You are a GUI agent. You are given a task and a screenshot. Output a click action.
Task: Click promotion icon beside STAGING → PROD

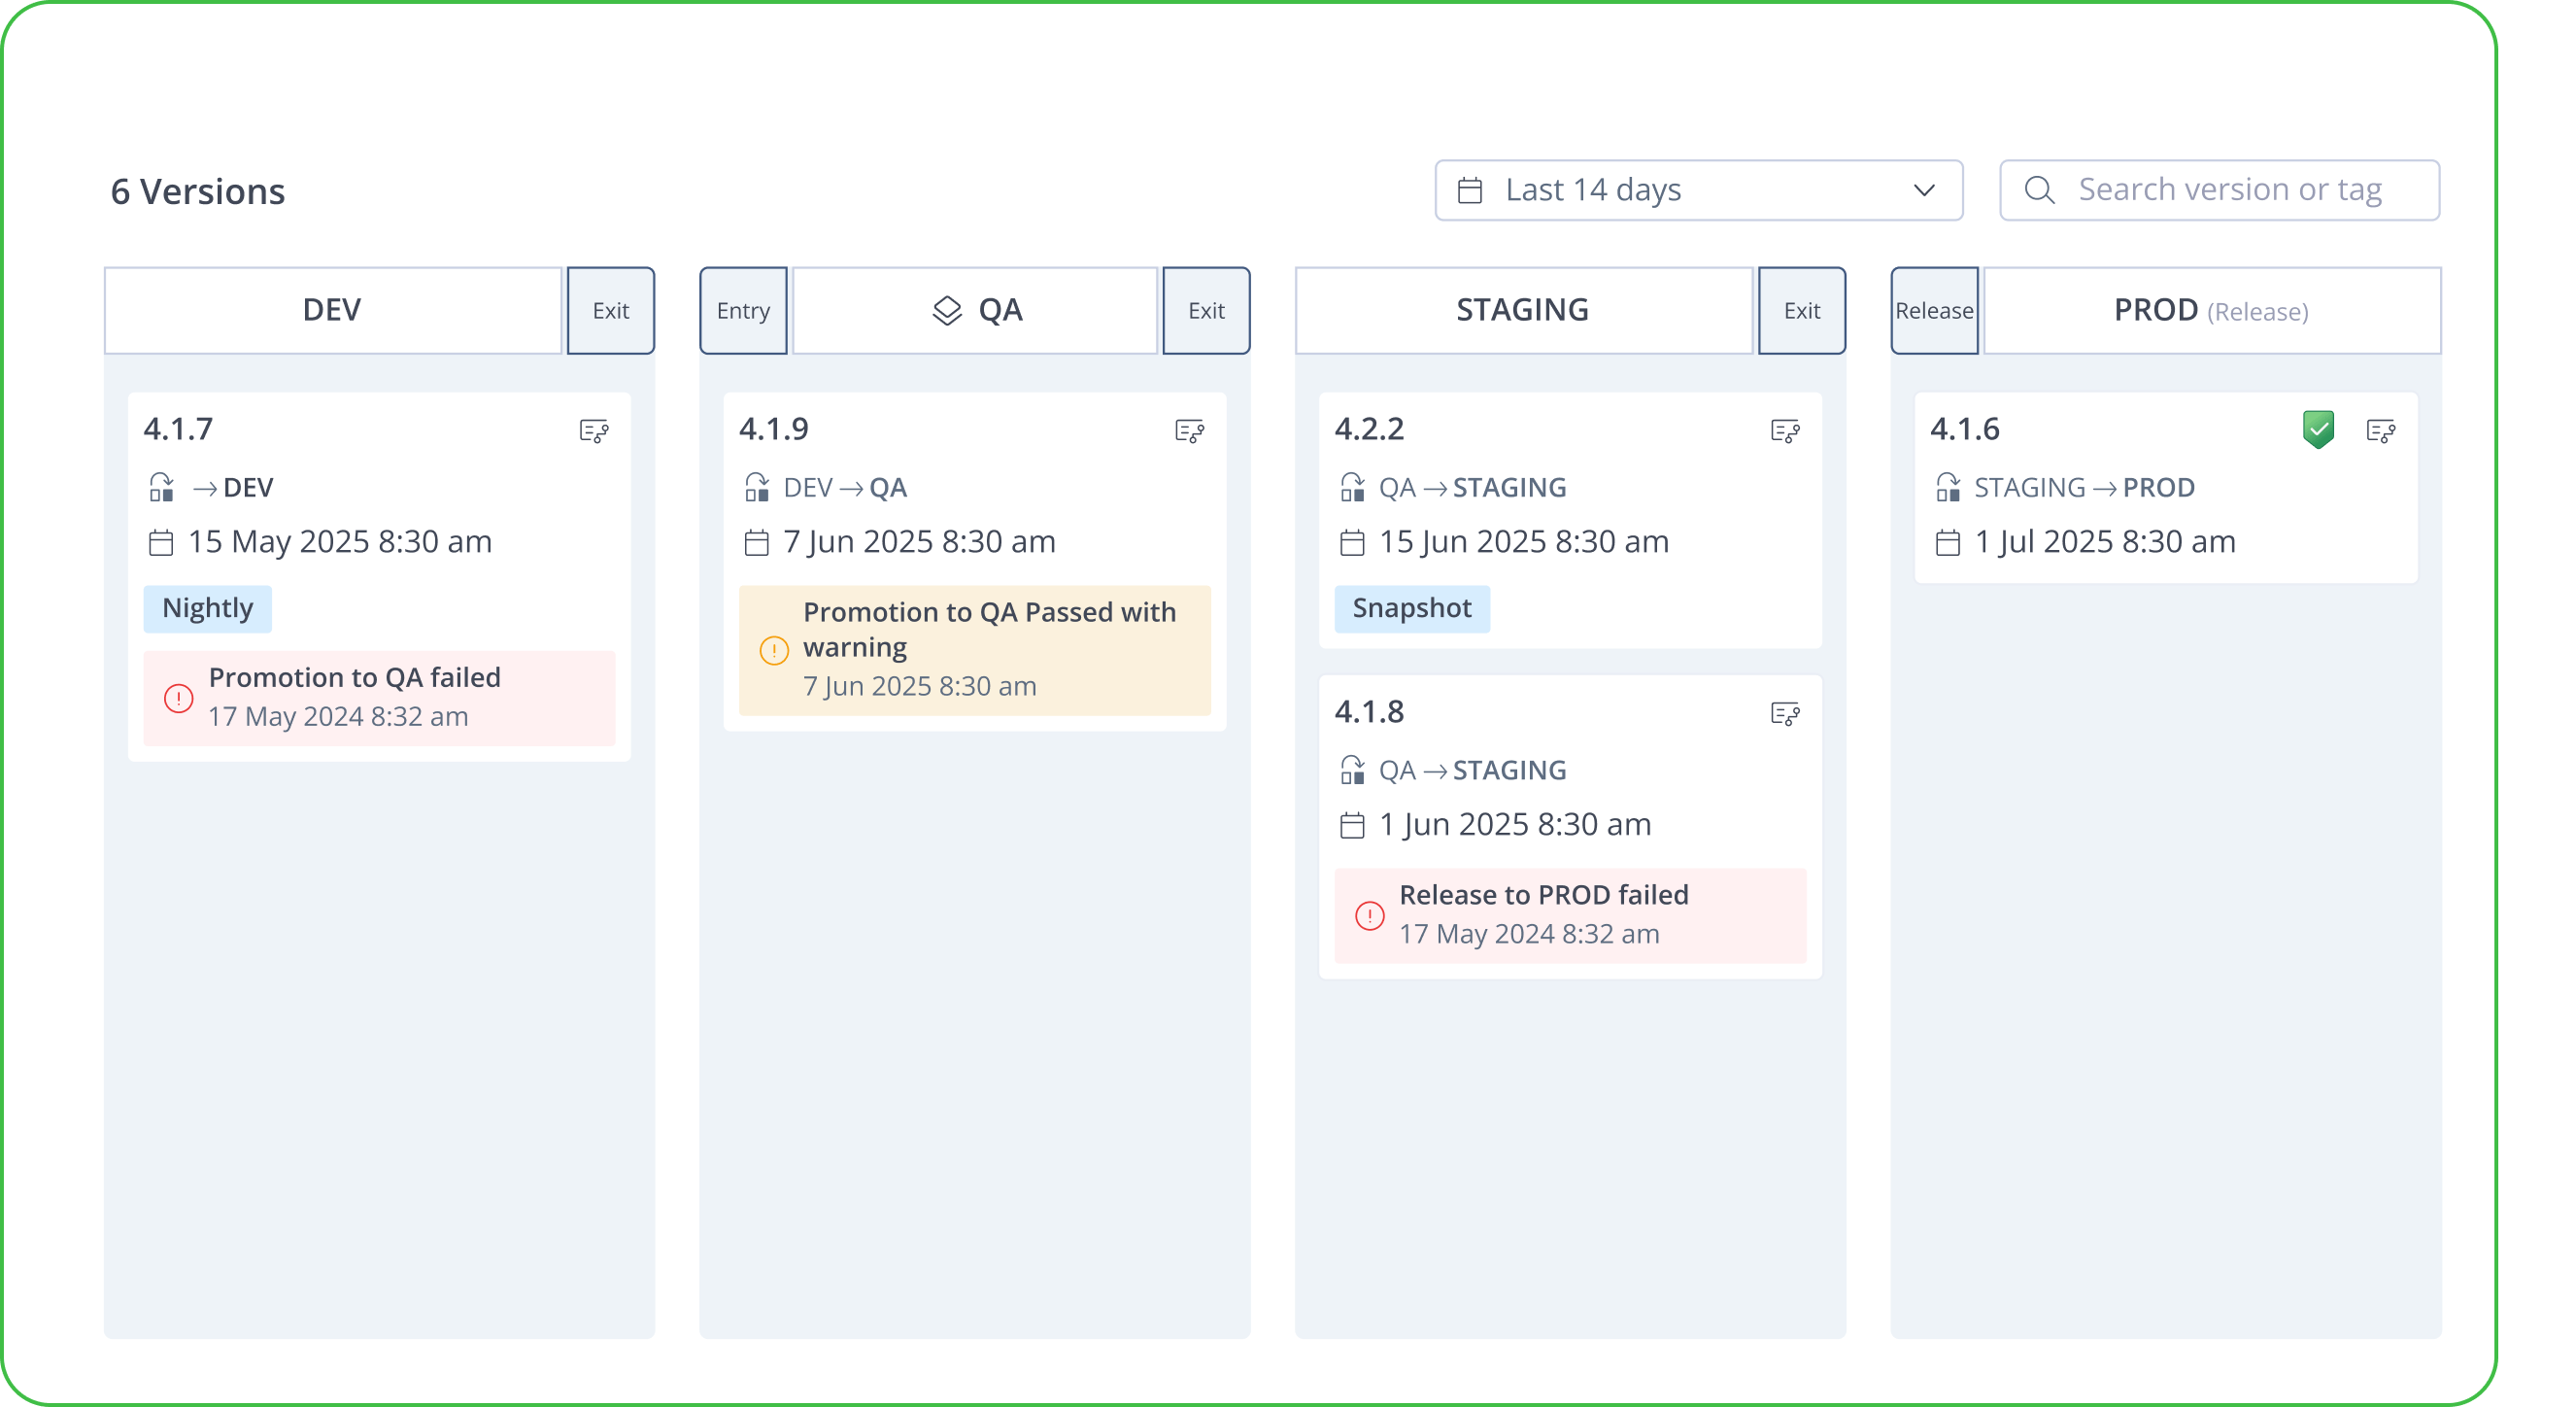(x=1947, y=487)
